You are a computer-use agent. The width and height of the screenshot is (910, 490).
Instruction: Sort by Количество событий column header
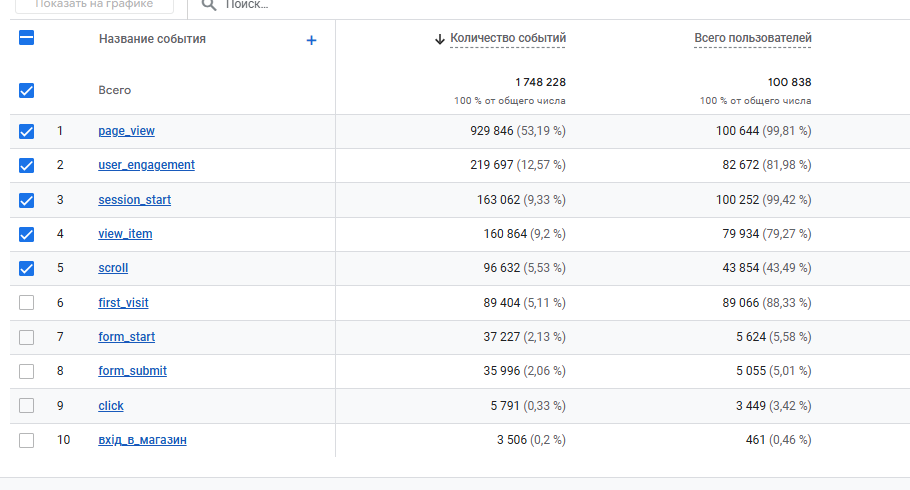[x=508, y=39]
